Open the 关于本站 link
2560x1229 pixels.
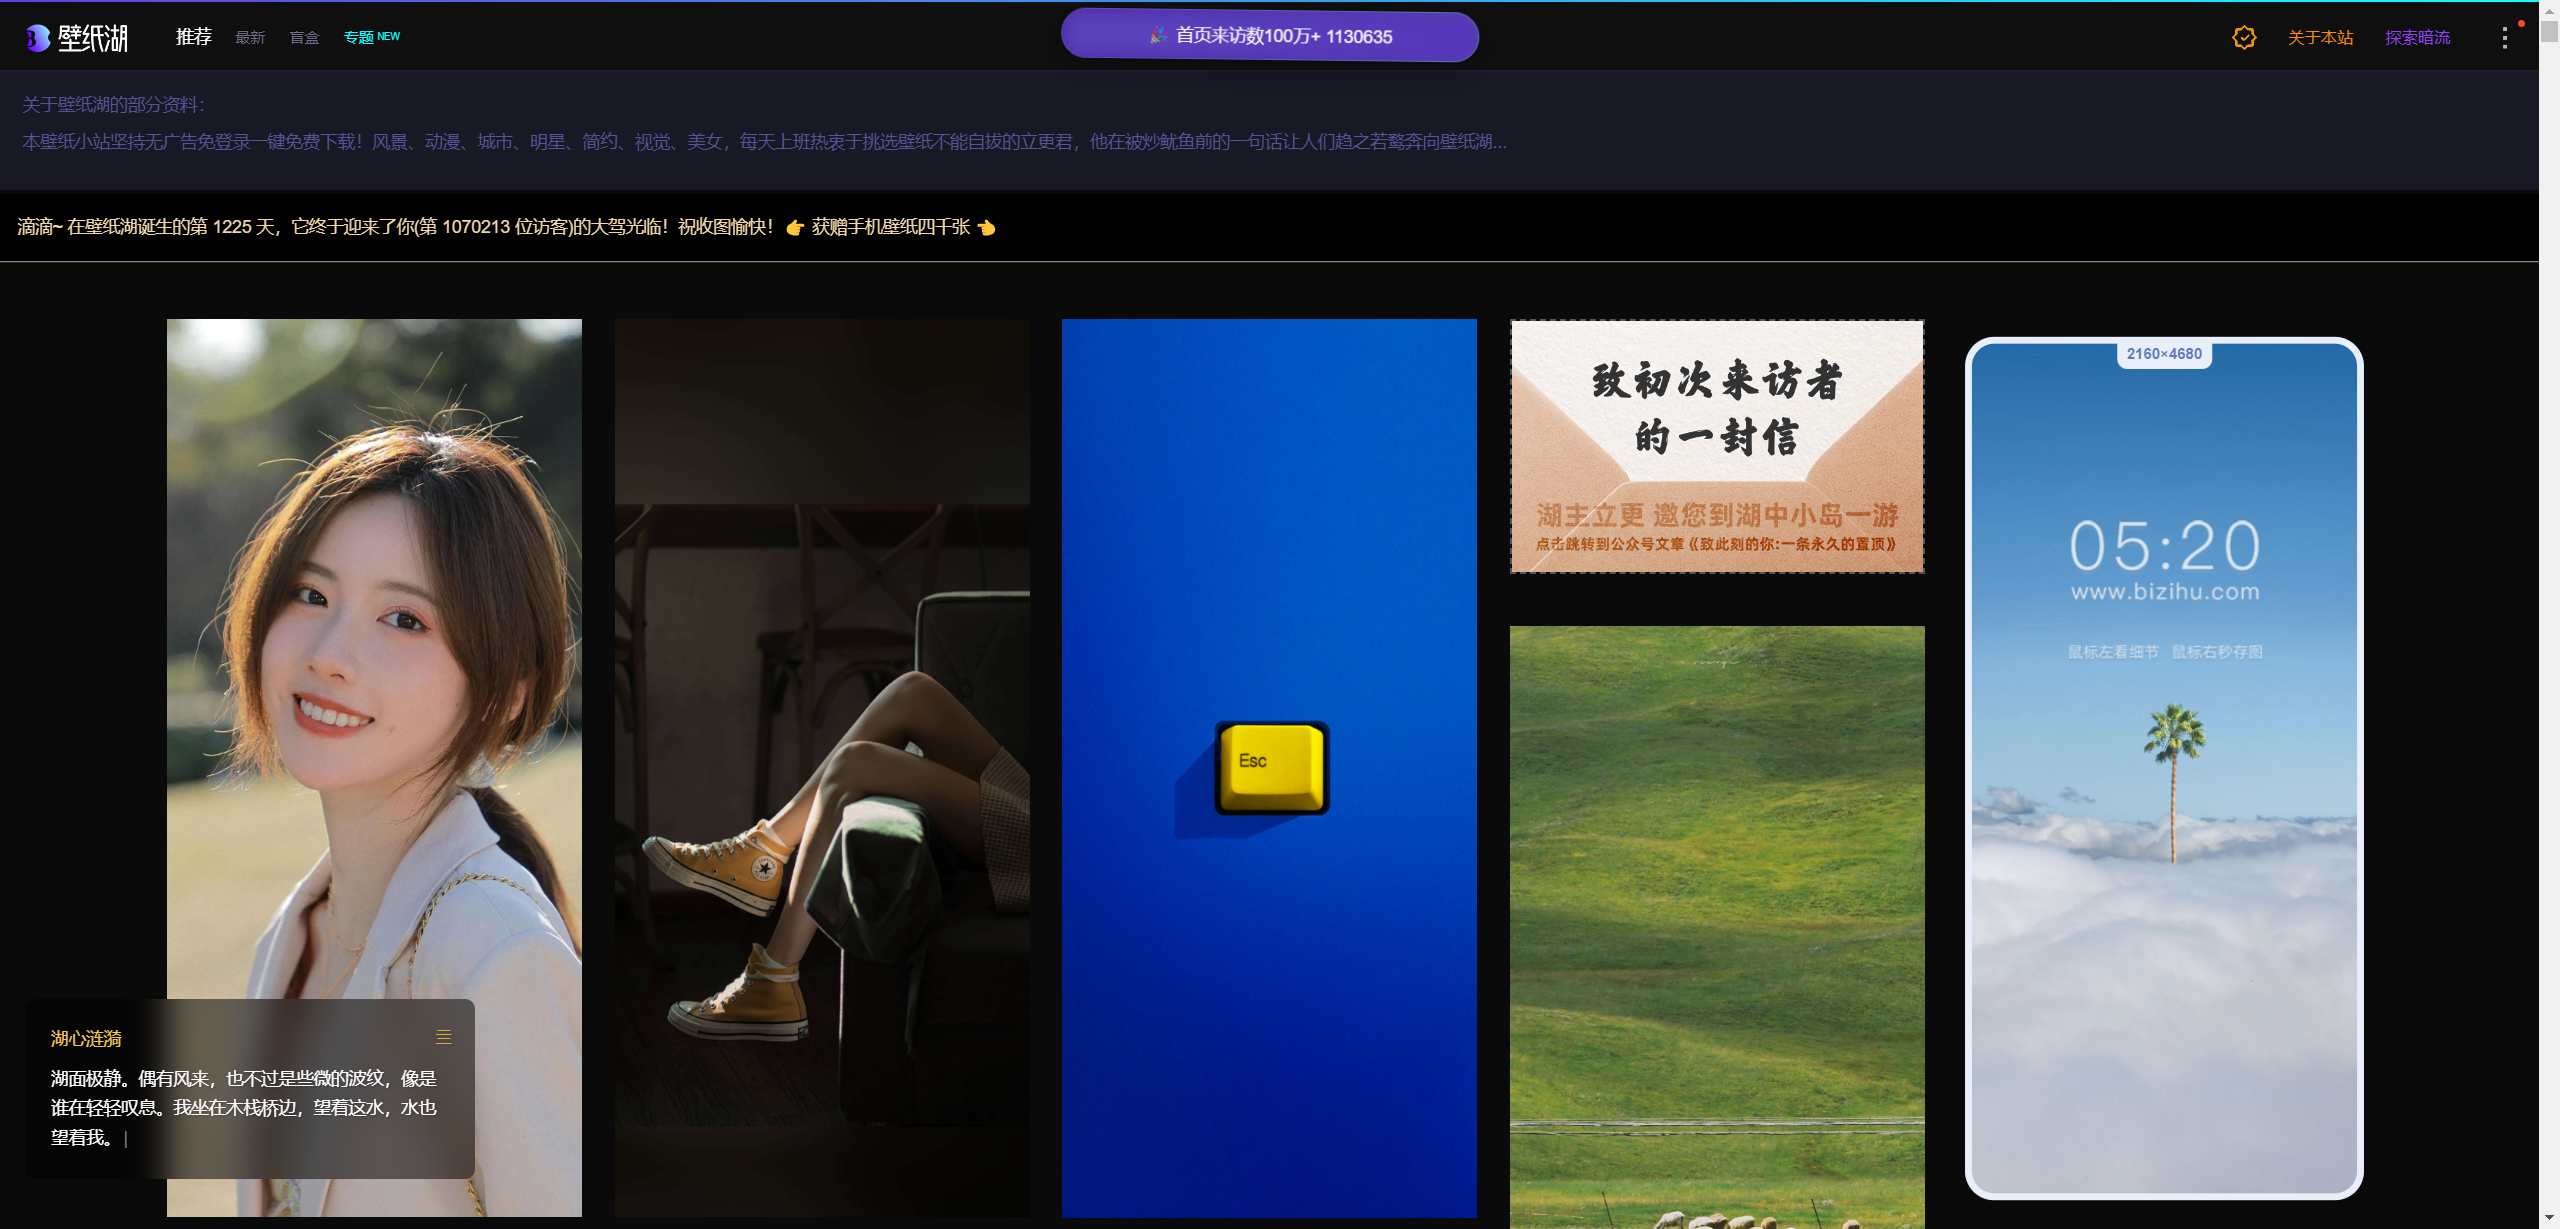click(2320, 38)
